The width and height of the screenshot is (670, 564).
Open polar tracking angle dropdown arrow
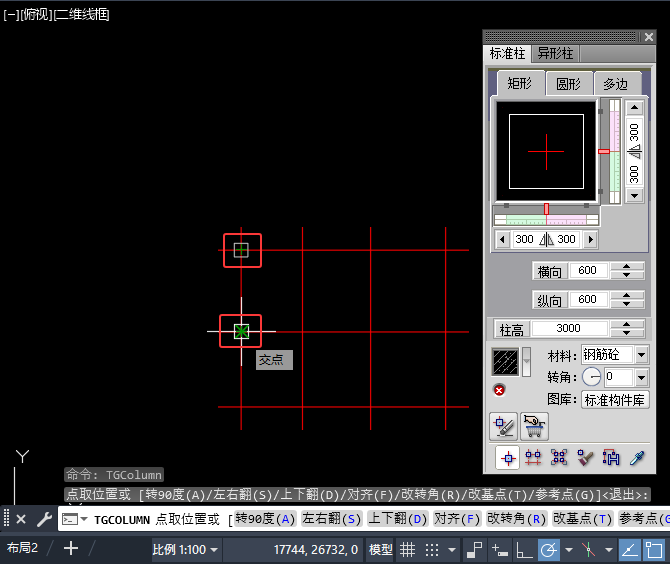[569, 550]
